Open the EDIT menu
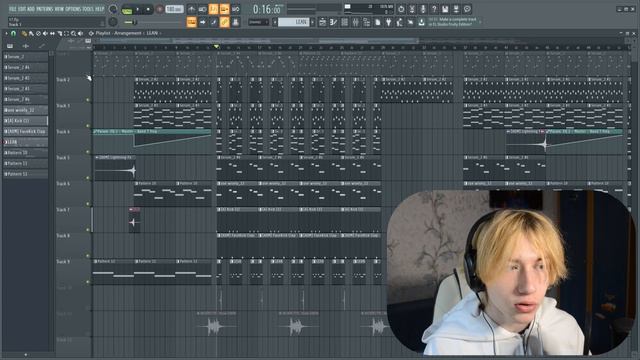Image resolution: width=640 pixels, height=360 pixels. click(x=21, y=9)
